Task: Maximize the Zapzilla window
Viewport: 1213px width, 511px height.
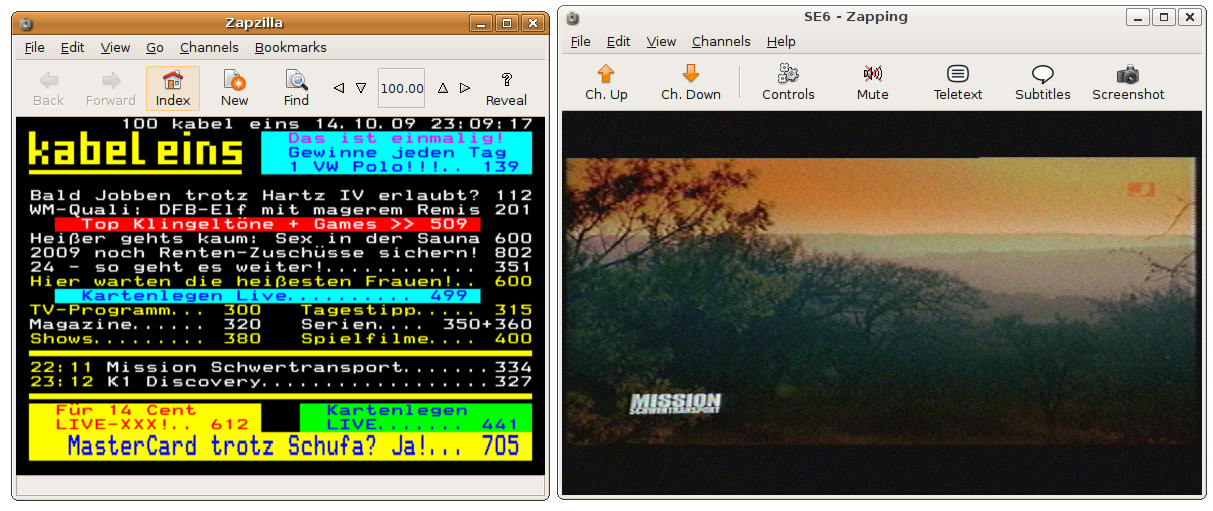Action: point(507,23)
